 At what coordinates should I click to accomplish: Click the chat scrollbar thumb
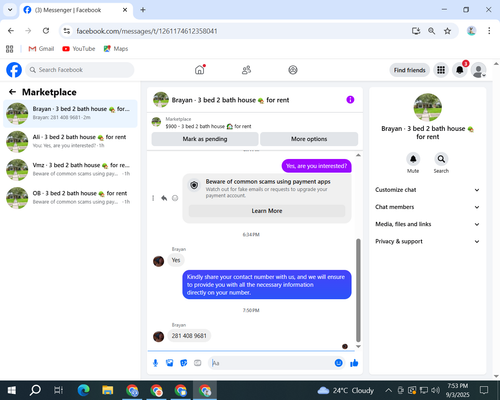click(358, 290)
